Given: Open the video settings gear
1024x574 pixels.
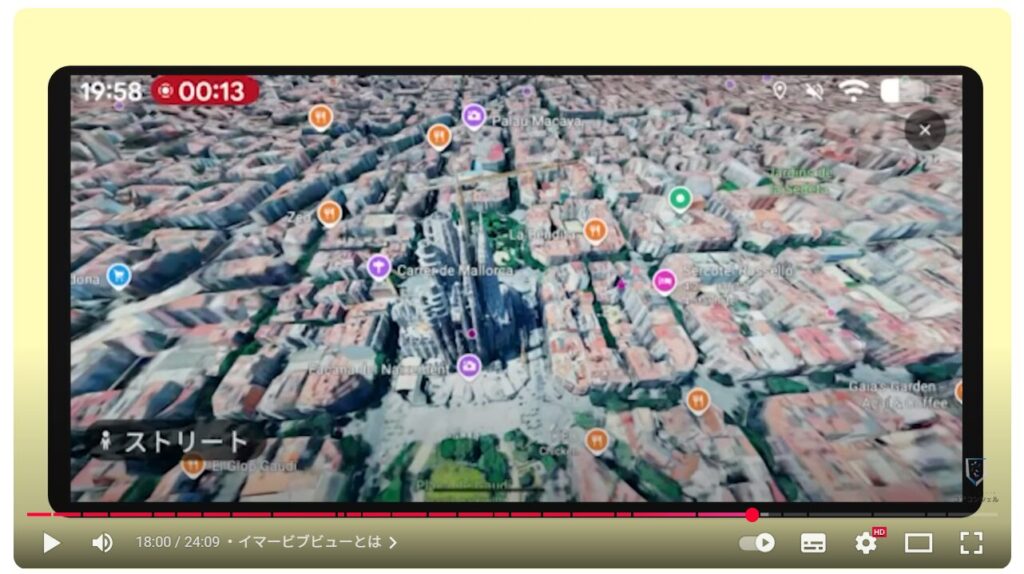Looking at the screenshot, I should click(x=865, y=542).
